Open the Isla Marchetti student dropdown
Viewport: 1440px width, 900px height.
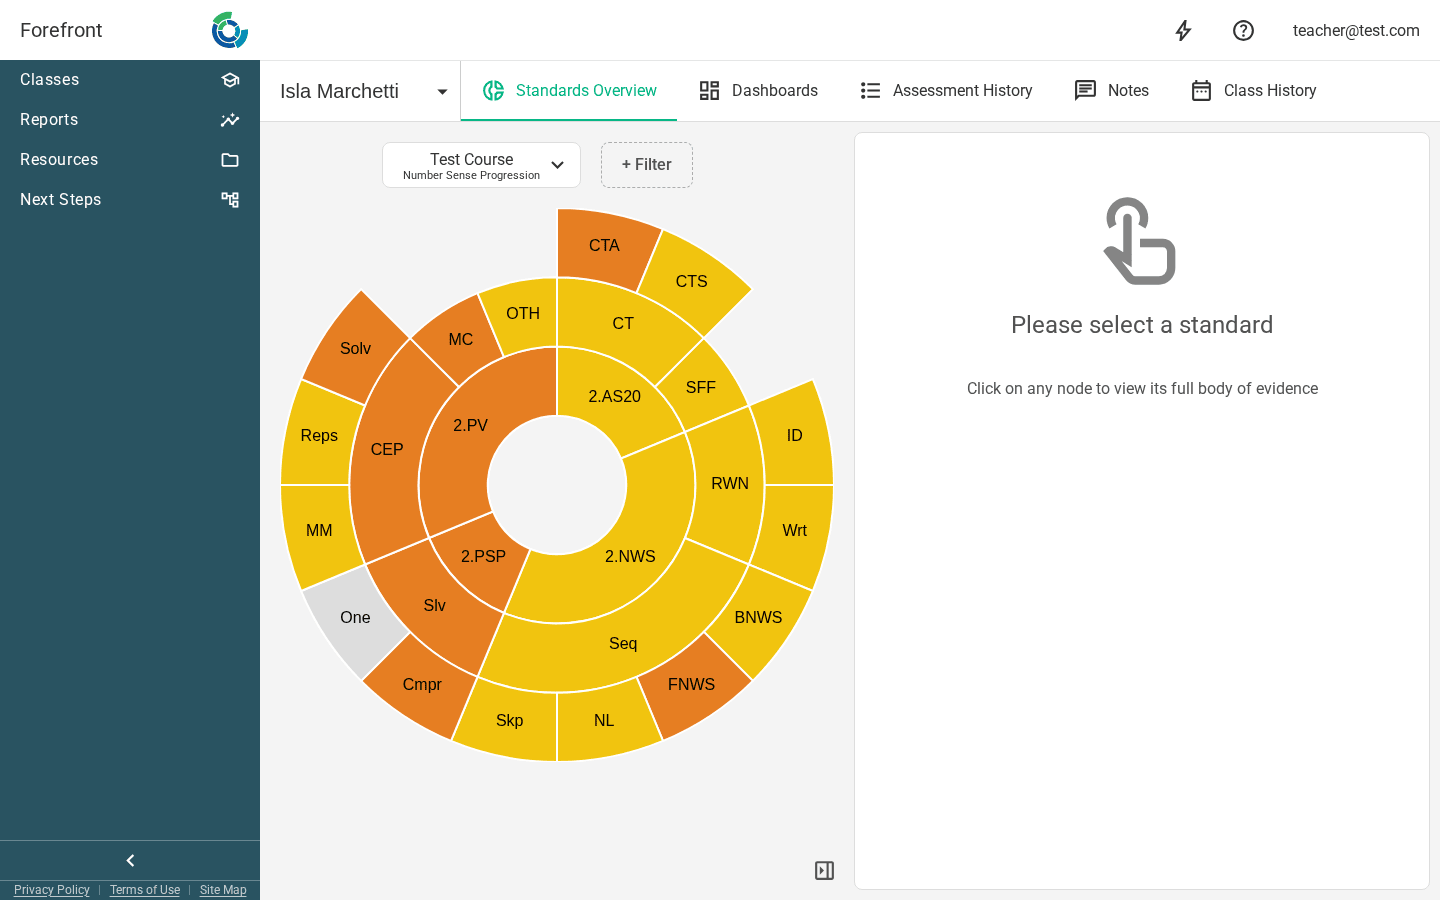364,91
